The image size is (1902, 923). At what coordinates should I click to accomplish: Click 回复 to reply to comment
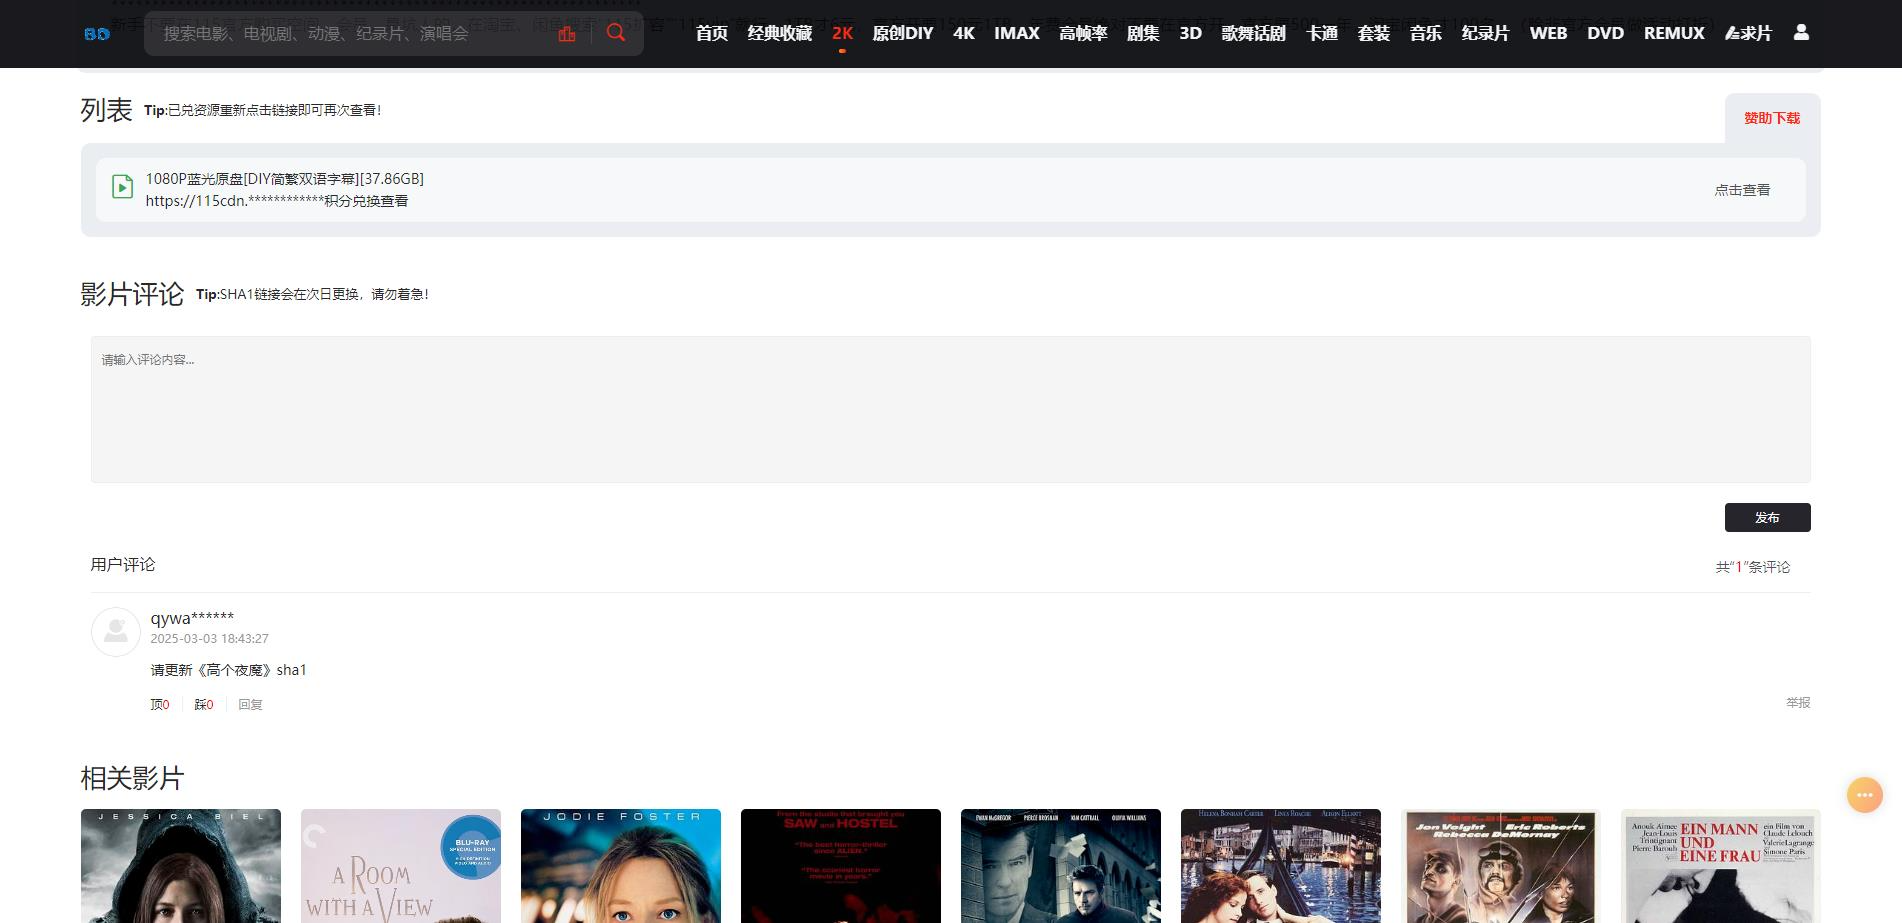coord(250,705)
